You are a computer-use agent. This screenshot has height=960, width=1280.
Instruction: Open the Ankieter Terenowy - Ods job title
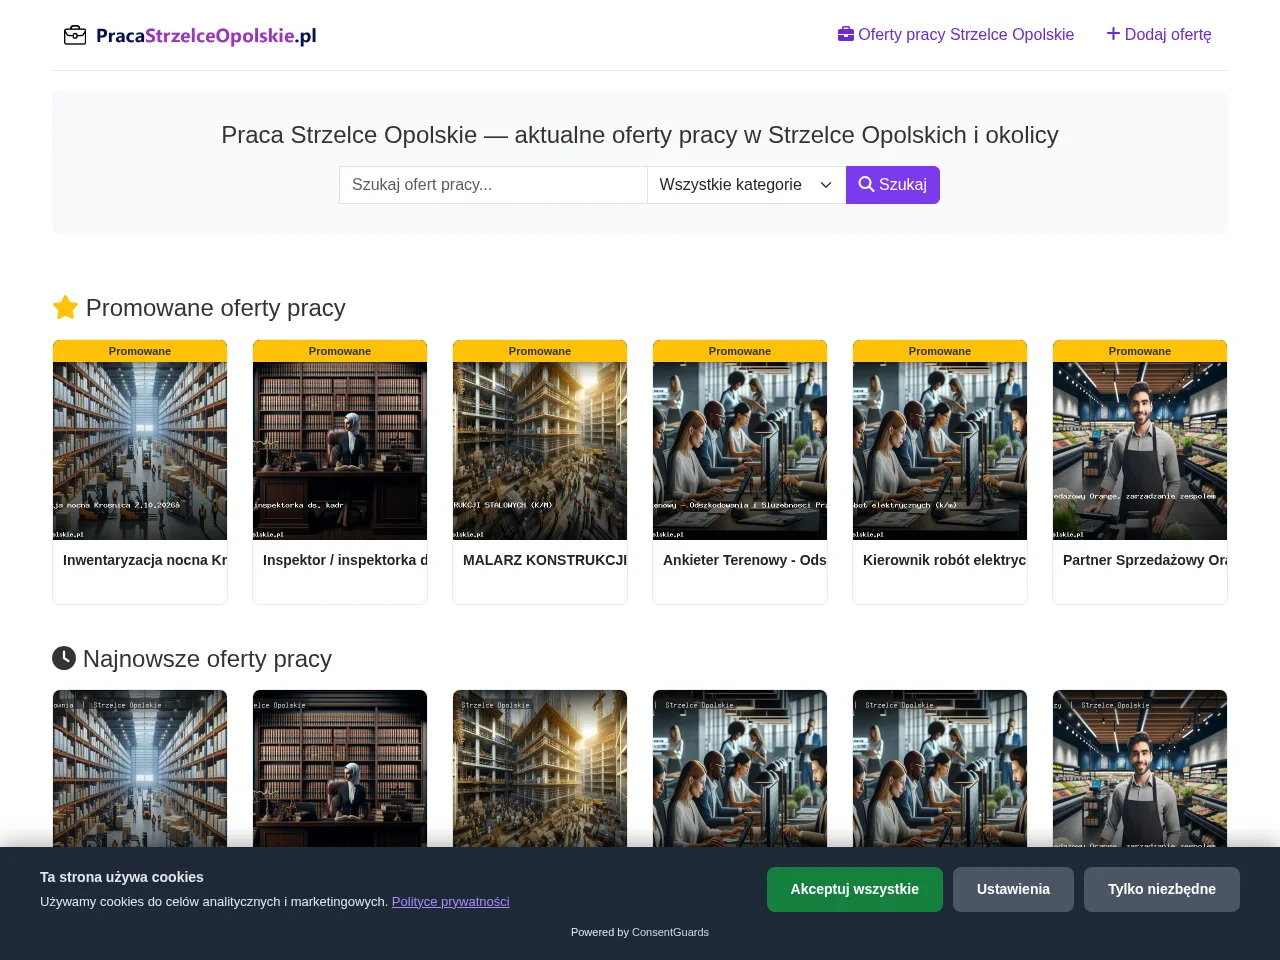[x=745, y=560]
